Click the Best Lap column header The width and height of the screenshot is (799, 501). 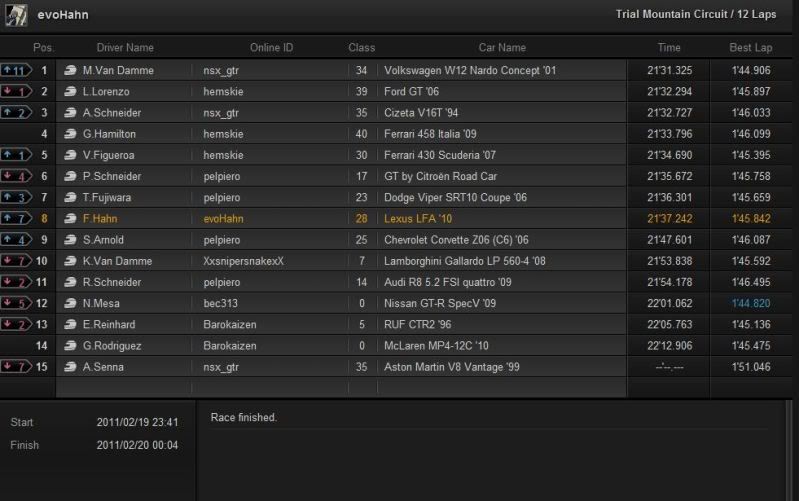[751, 48]
